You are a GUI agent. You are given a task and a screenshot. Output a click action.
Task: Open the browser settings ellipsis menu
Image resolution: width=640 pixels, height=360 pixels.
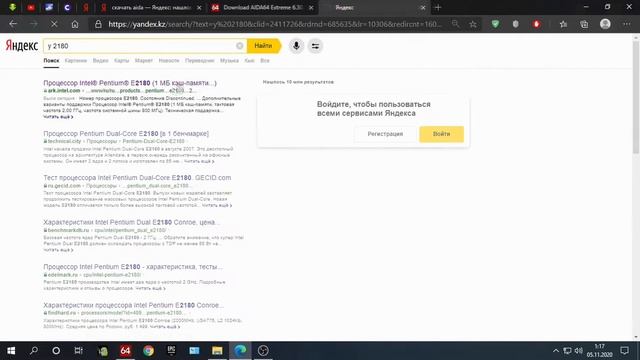(627, 24)
